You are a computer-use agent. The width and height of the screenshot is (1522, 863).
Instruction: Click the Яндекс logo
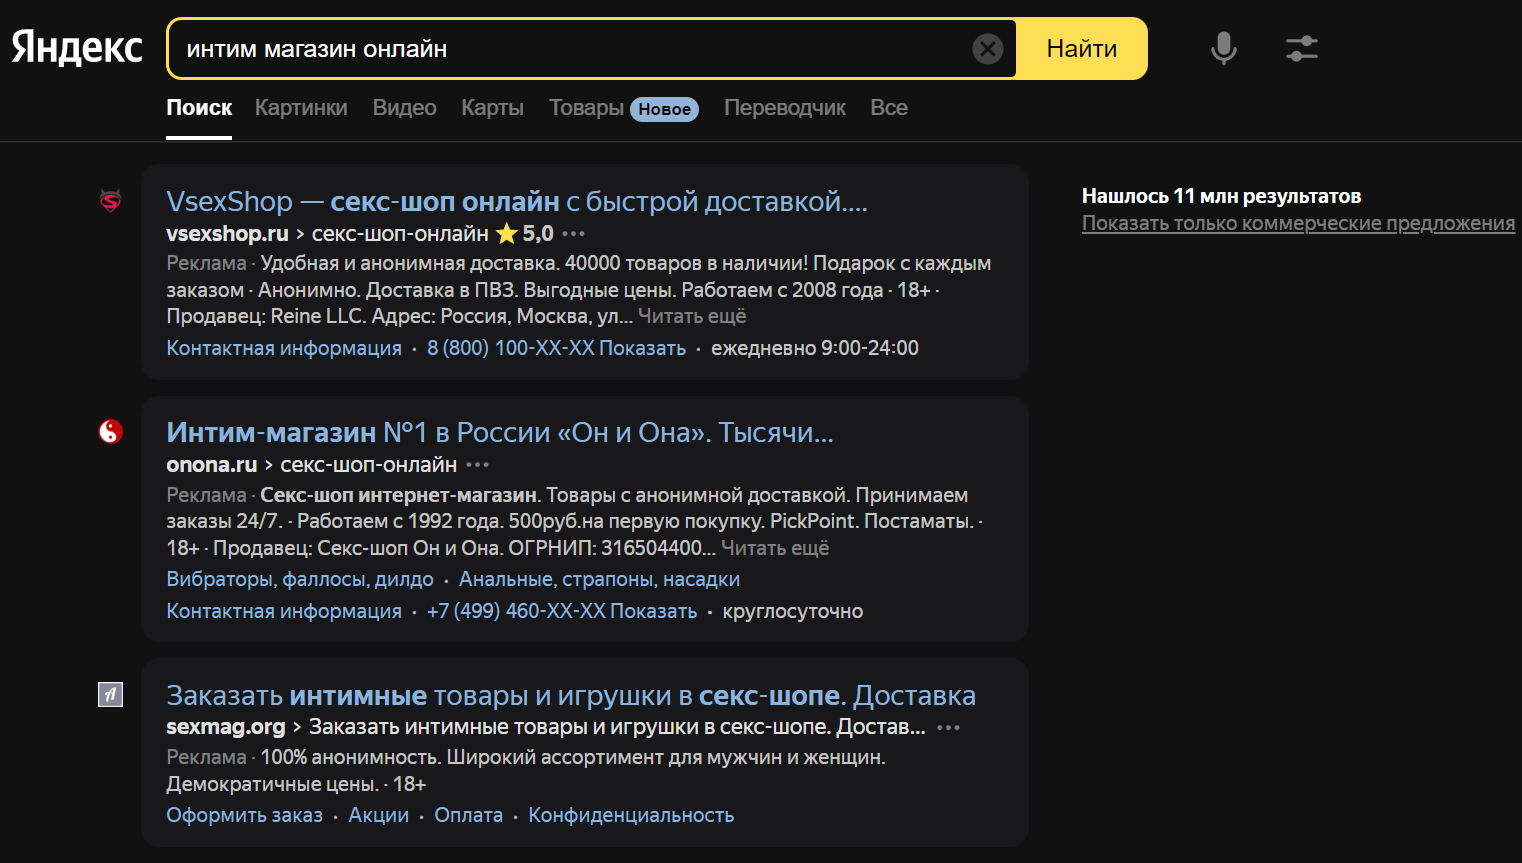pos(77,48)
